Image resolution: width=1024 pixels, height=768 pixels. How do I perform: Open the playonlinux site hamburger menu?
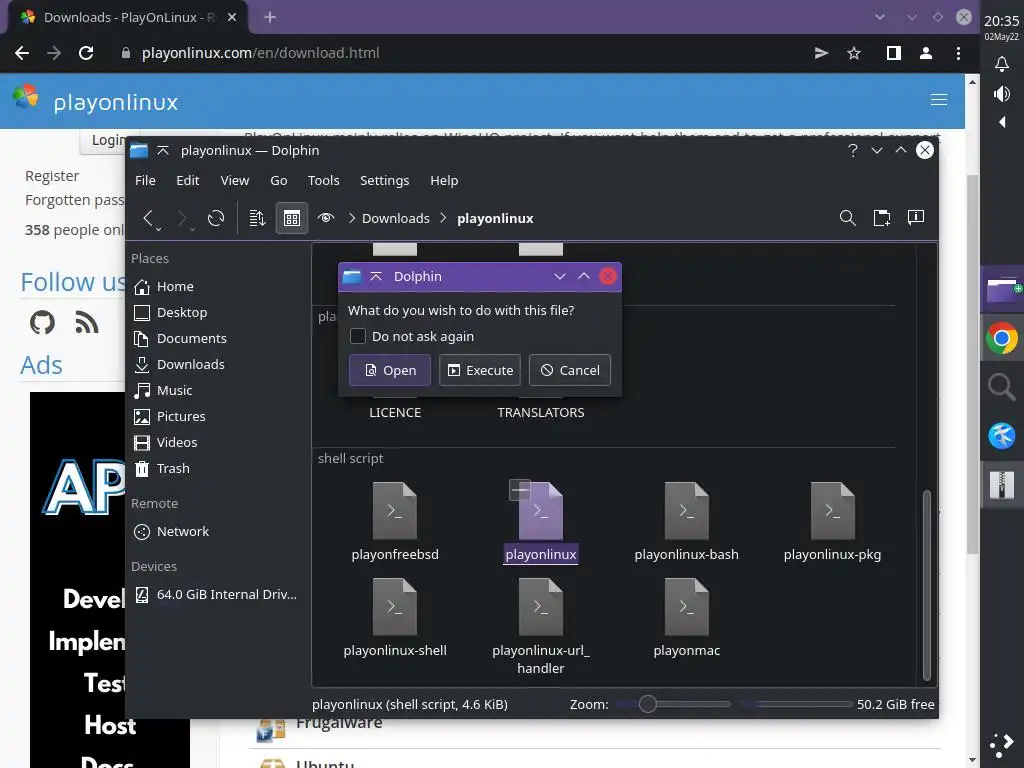point(938,99)
